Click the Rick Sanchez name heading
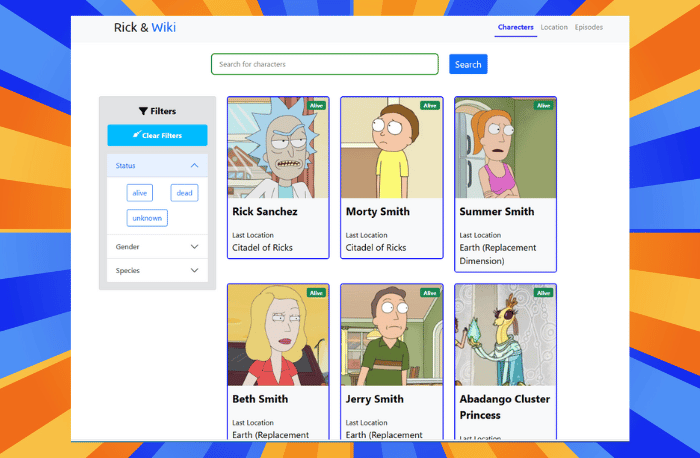Image resolution: width=700 pixels, height=458 pixels. click(x=265, y=212)
